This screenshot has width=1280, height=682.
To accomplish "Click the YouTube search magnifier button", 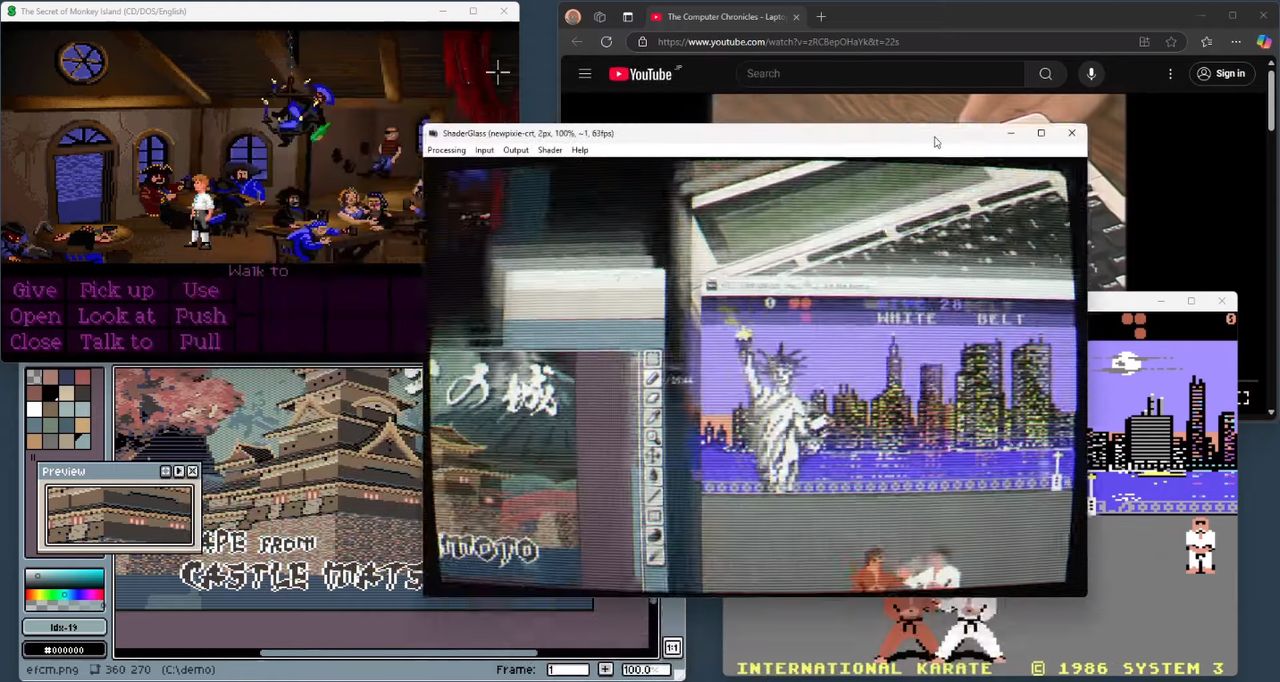I will (1045, 74).
